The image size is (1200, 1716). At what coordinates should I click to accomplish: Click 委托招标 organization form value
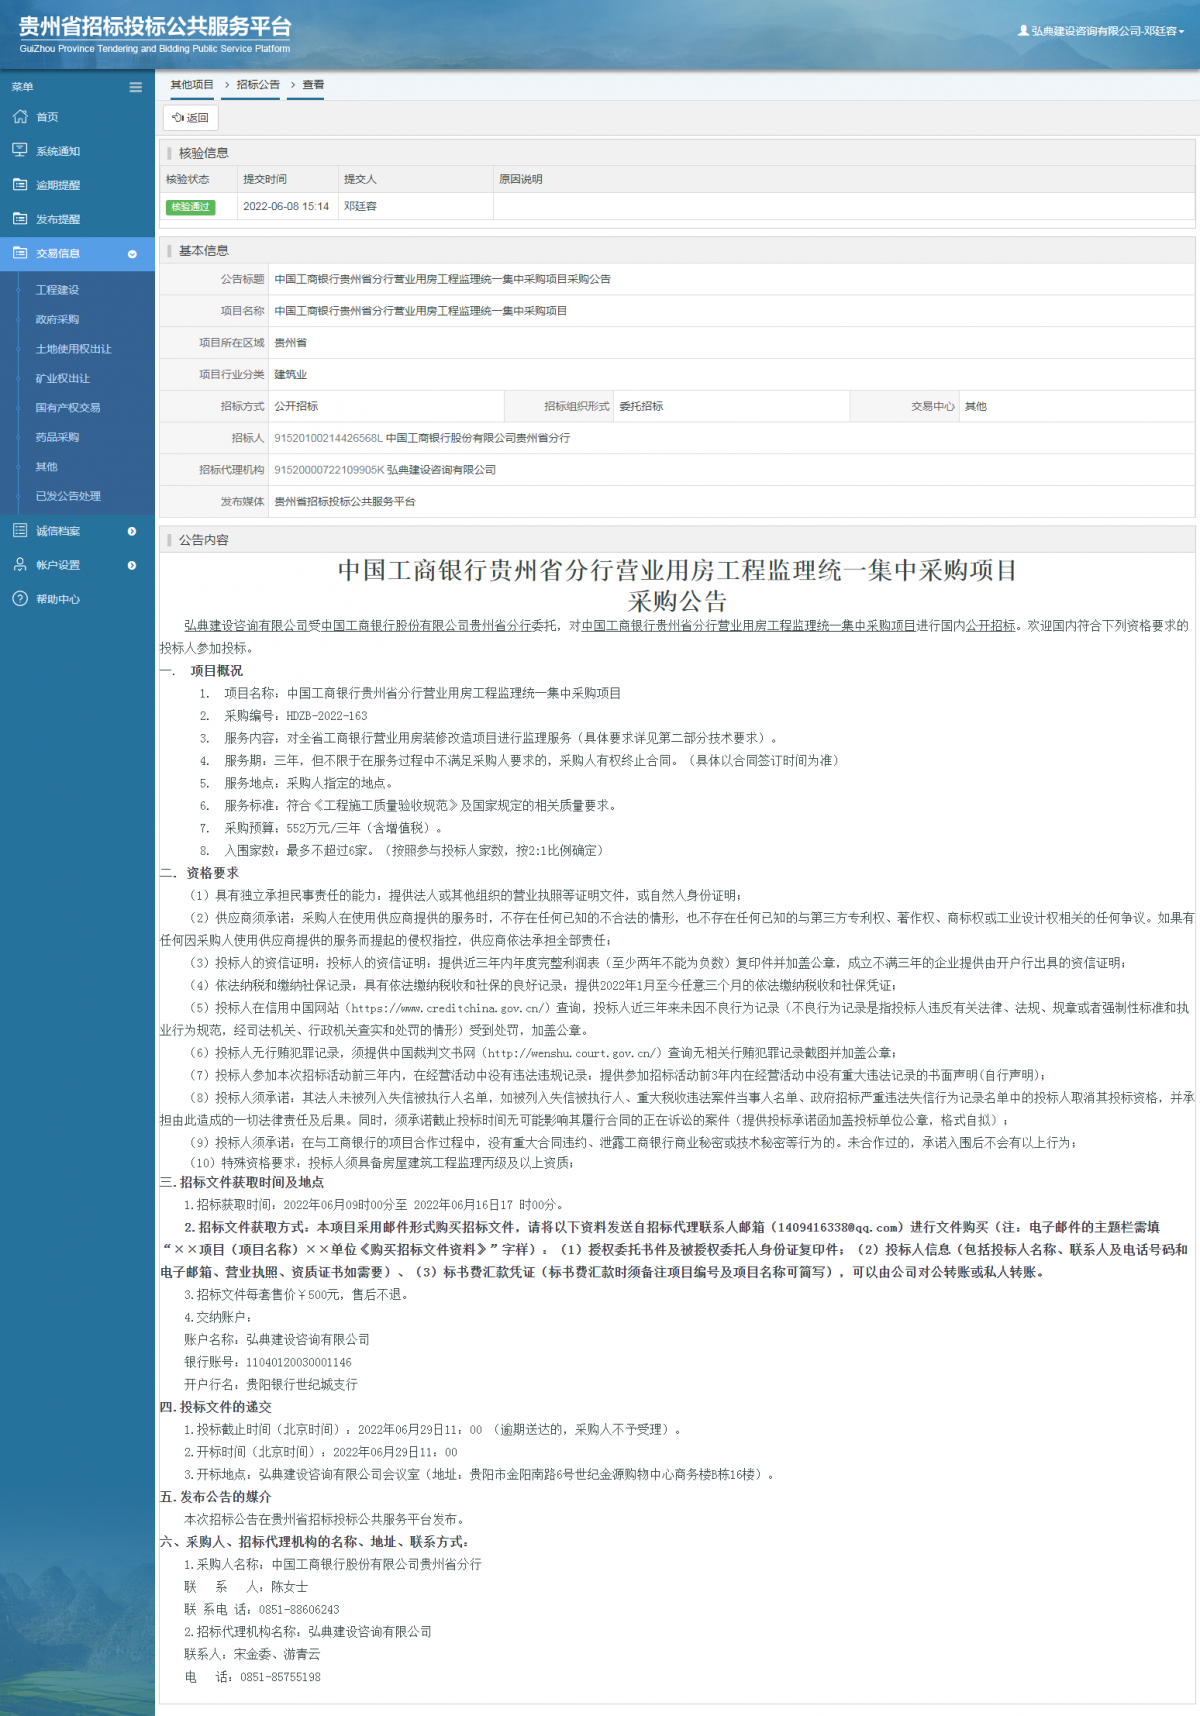pyautogui.click(x=641, y=406)
